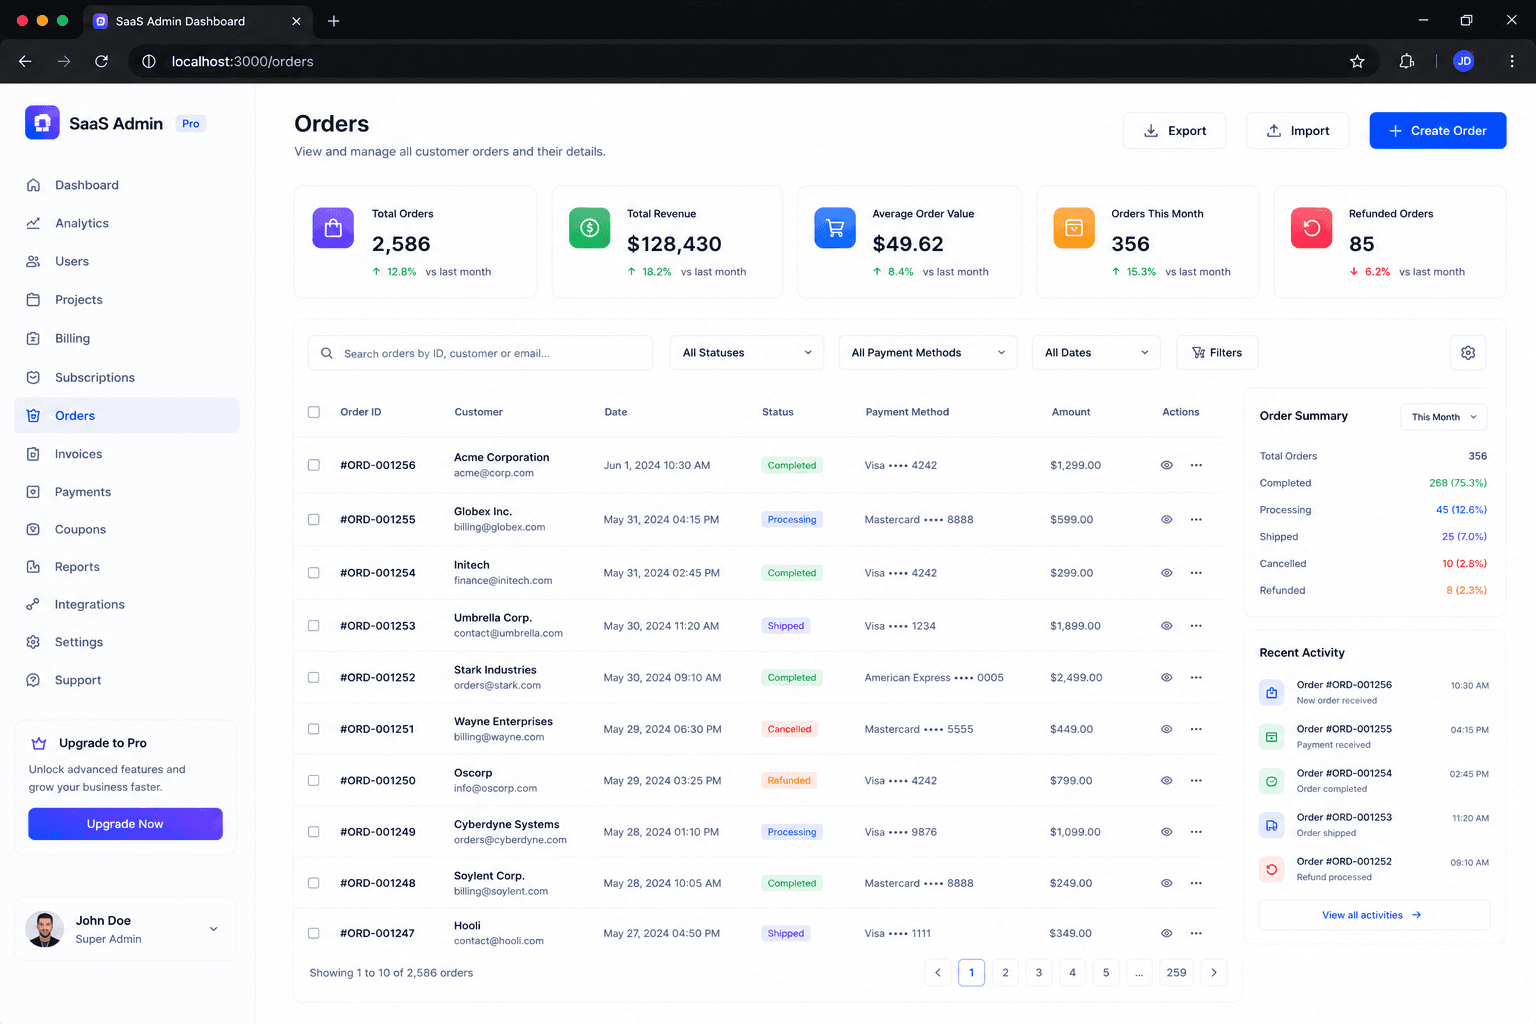Image resolution: width=1536 pixels, height=1024 pixels.
Task: Open browser extensions puzzle icon
Action: tap(1407, 61)
